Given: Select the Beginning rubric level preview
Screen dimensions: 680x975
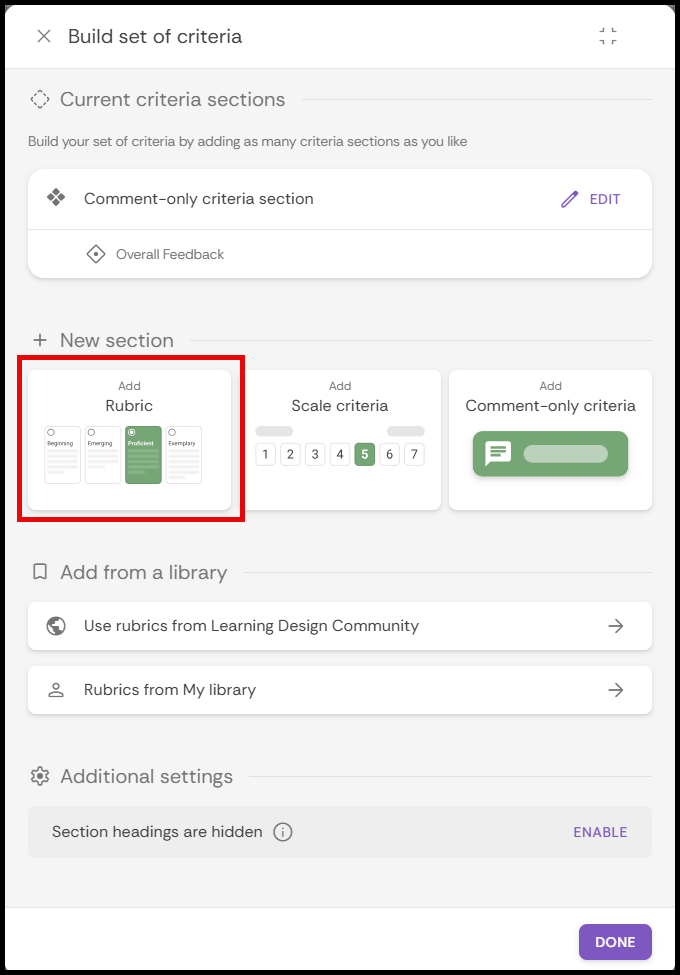Looking at the screenshot, I should point(62,455).
